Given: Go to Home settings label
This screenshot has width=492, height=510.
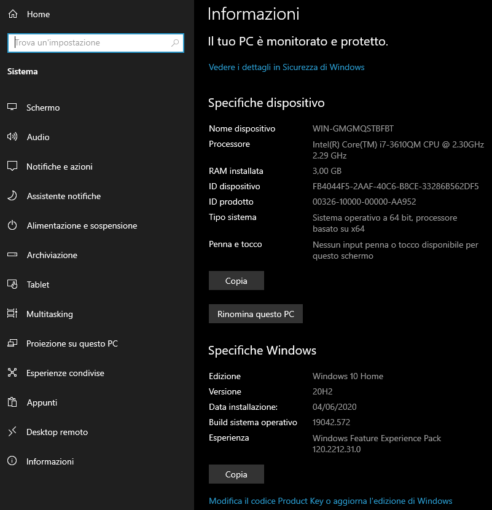Looking at the screenshot, I should (x=38, y=14).
